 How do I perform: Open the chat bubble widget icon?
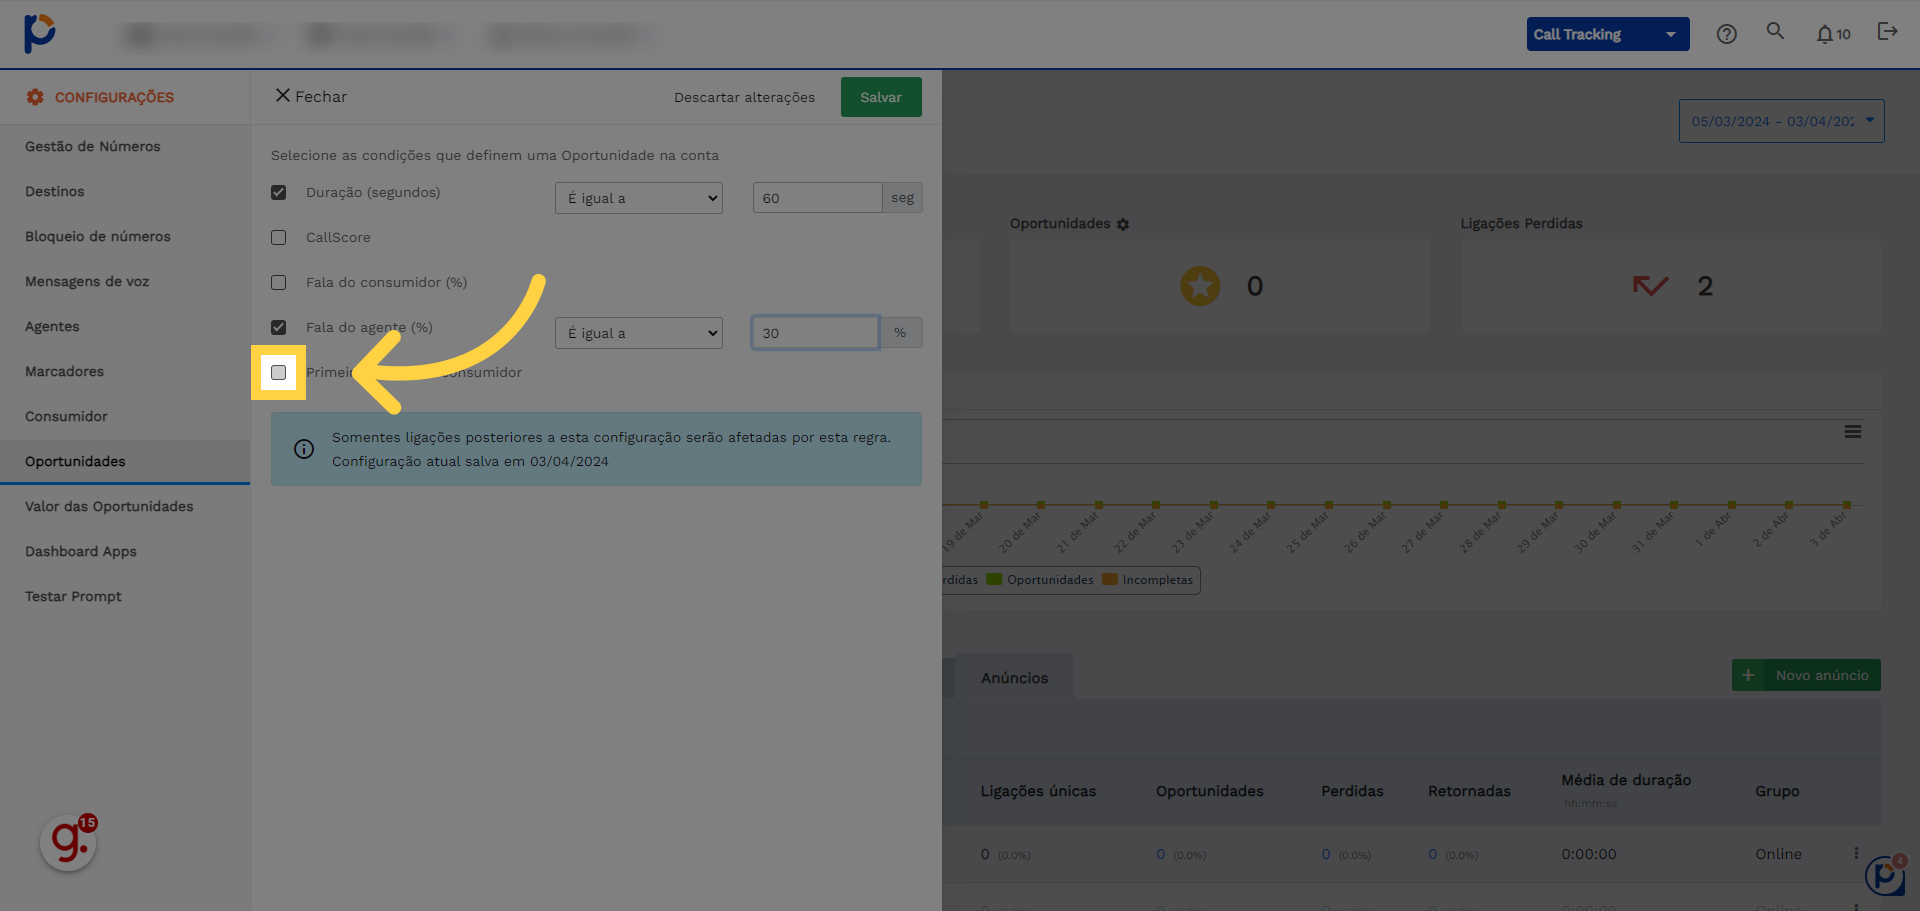click(1885, 876)
